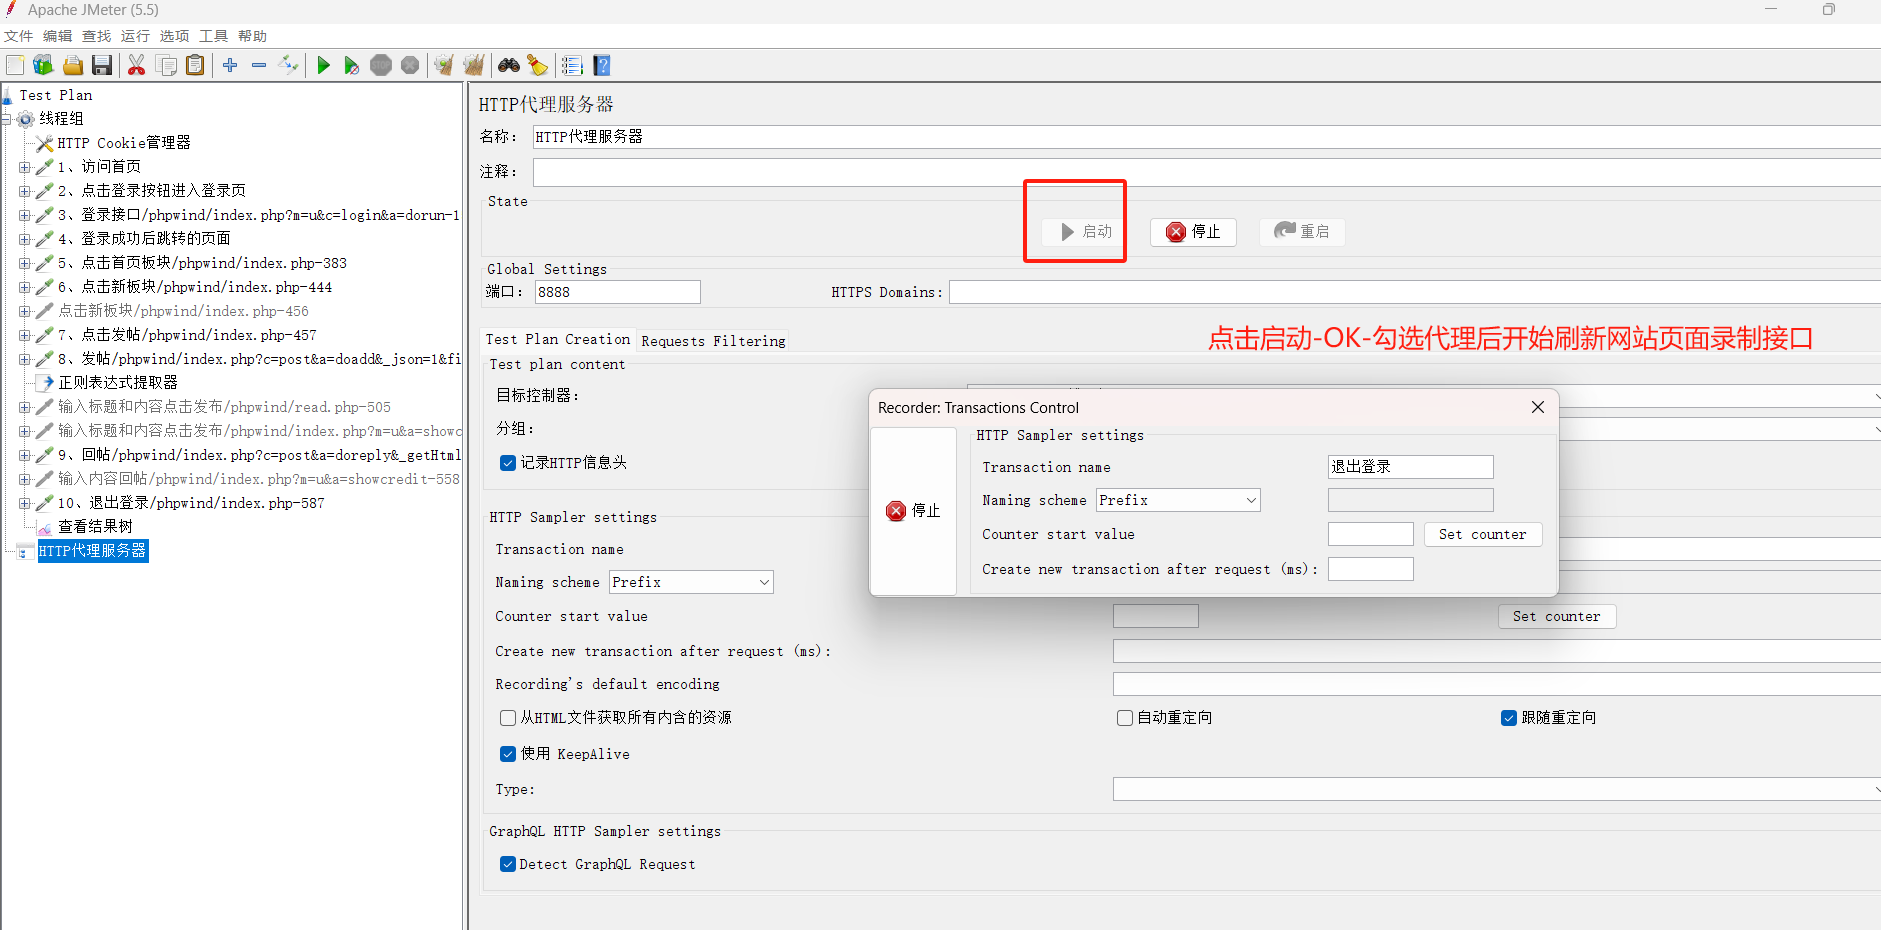
Task: Click the Toggle enable/disable toolbar icon
Action: point(288,65)
